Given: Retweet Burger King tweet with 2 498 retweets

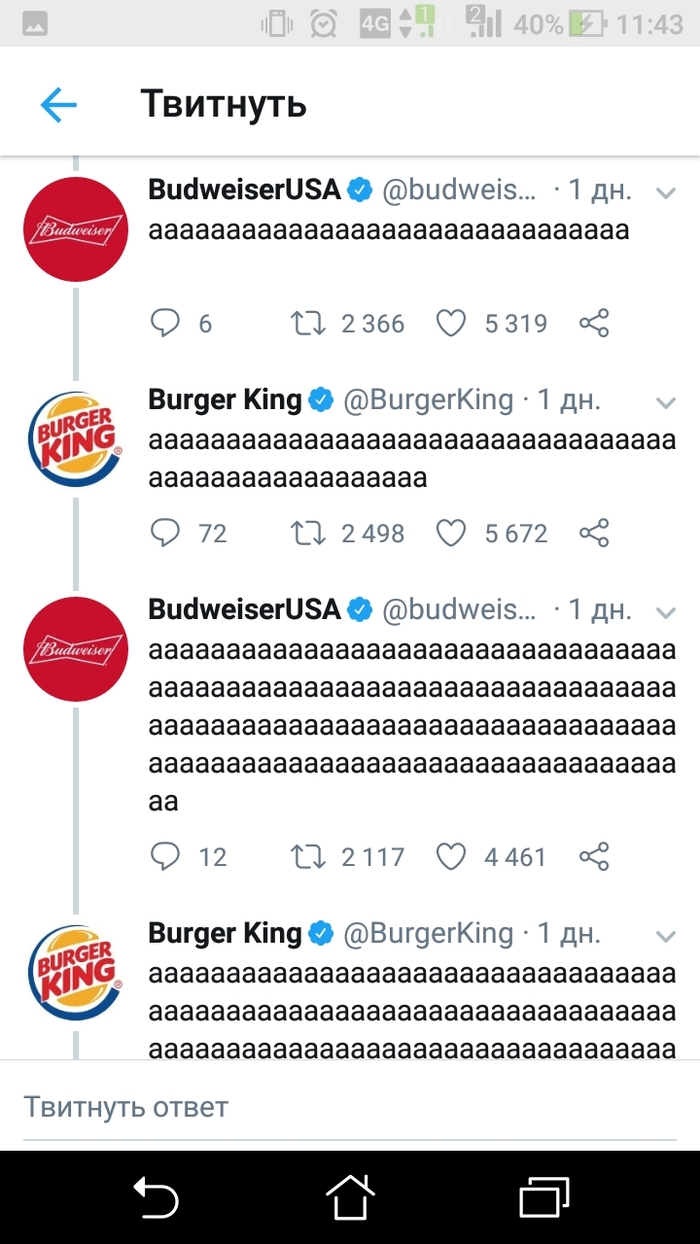Looking at the screenshot, I should pyautogui.click(x=307, y=532).
